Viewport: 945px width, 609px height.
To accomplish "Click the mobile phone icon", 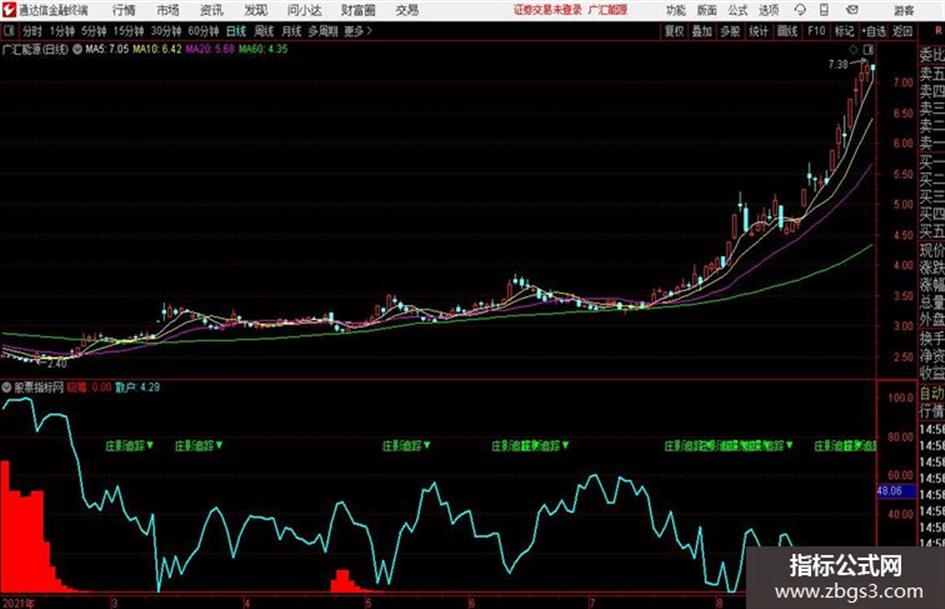I will [x=824, y=10].
